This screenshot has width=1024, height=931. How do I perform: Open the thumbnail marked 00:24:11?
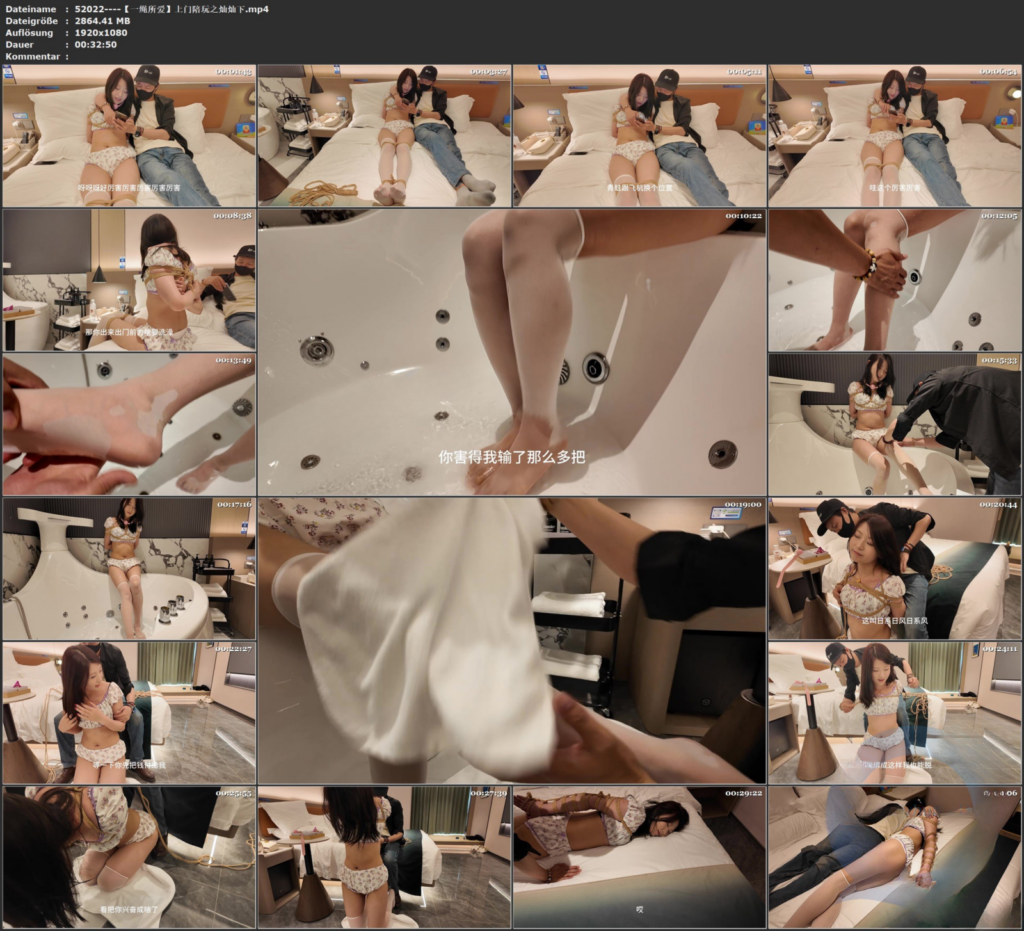click(895, 713)
